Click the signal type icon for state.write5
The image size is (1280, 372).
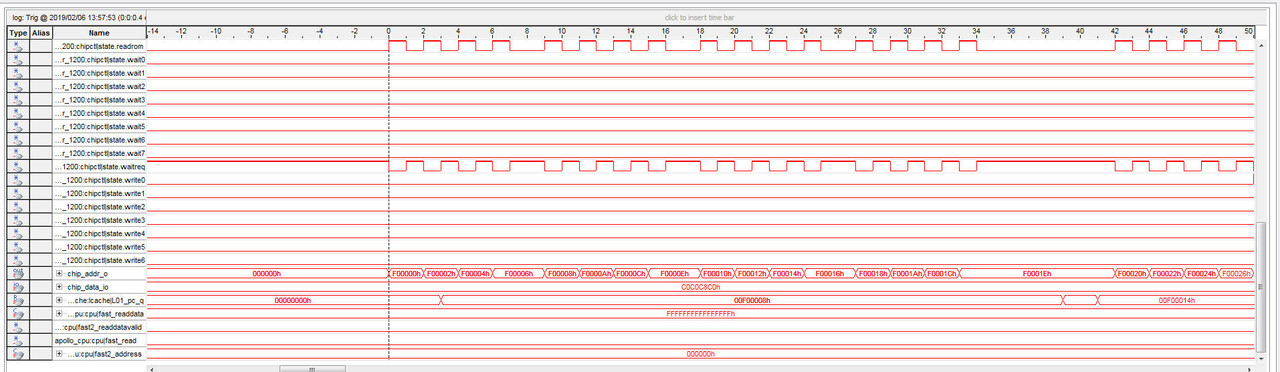point(18,247)
